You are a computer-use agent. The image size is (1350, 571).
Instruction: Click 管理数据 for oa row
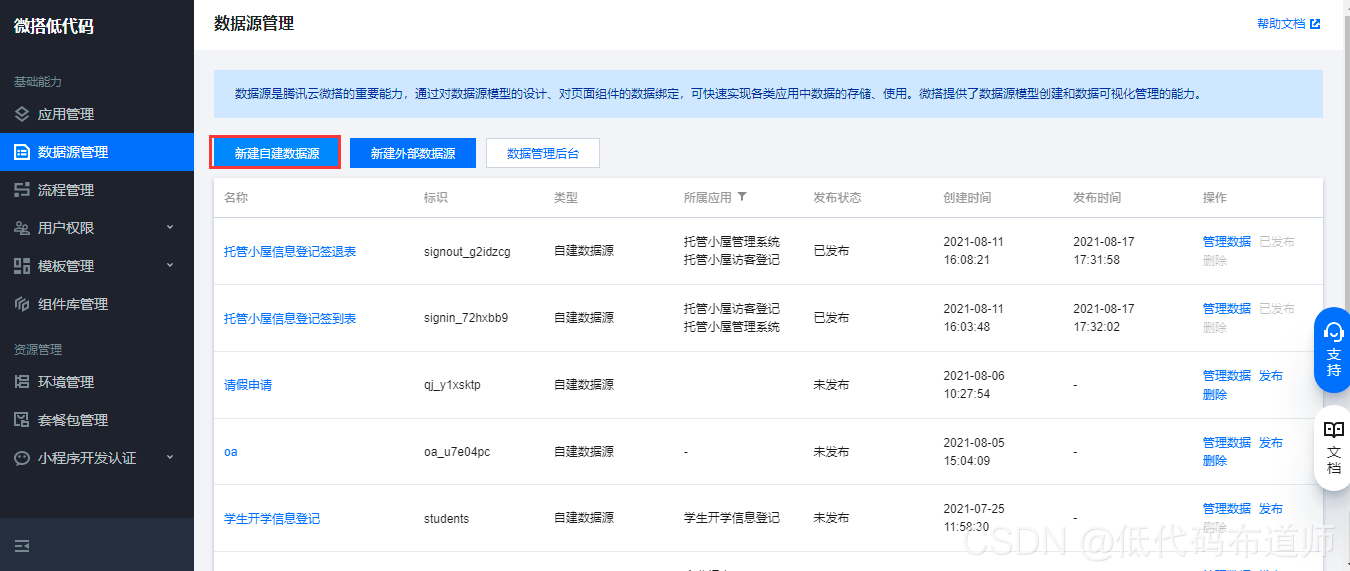(x=1227, y=443)
